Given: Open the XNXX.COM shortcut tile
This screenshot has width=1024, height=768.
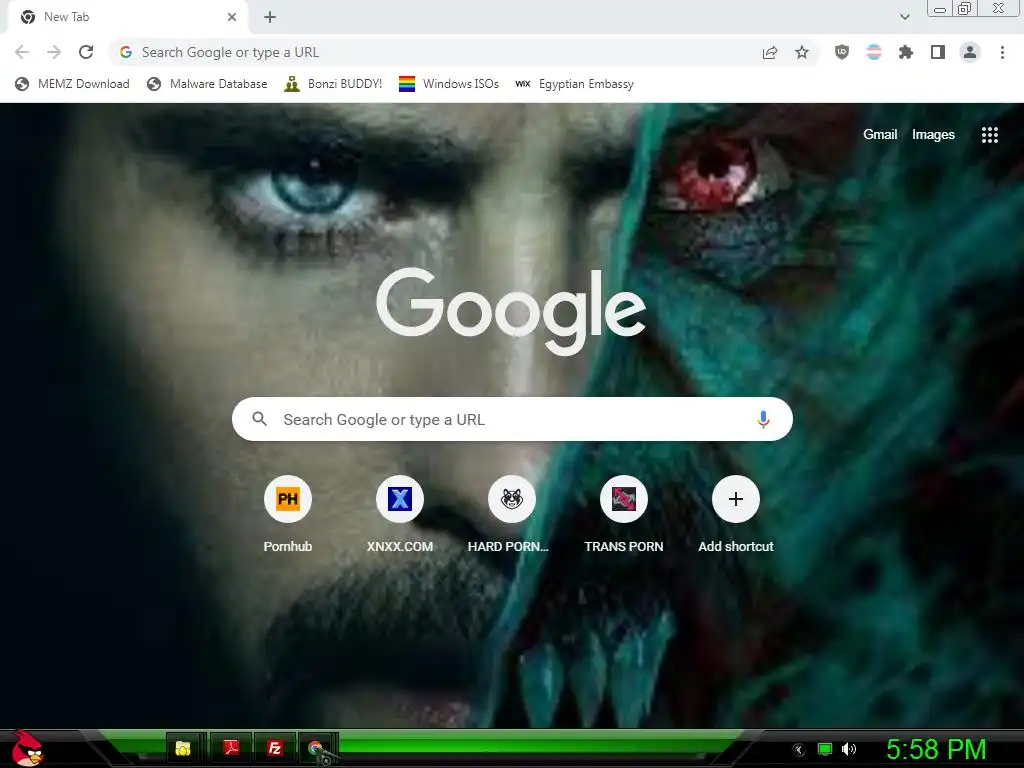Looking at the screenshot, I should point(400,515).
